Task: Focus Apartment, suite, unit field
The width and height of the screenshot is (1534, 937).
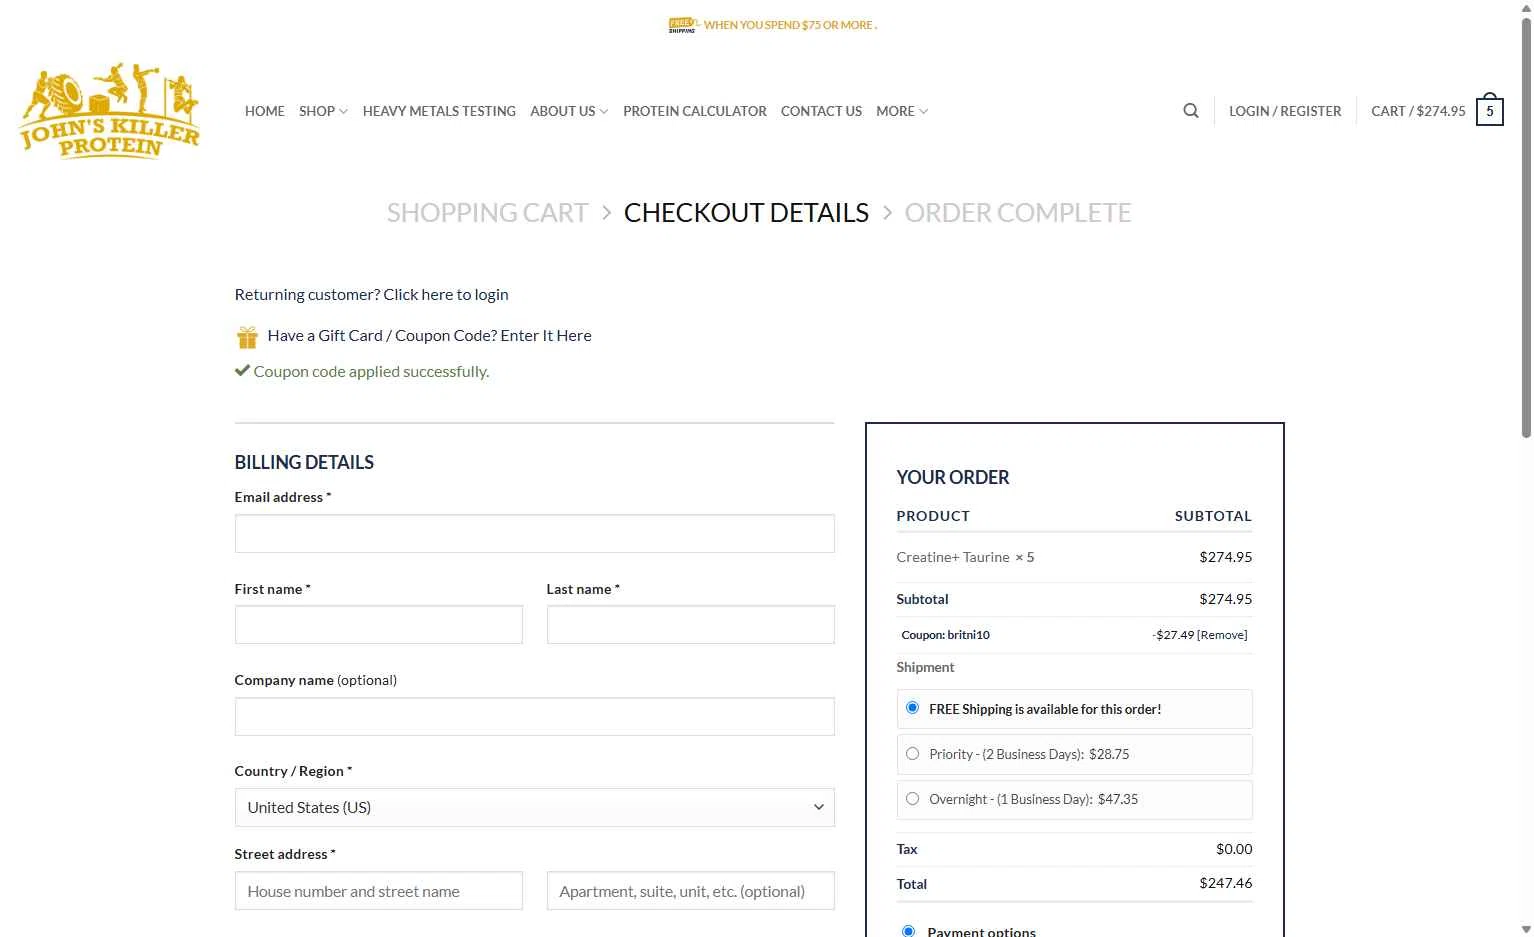Action: tap(690, 891)
